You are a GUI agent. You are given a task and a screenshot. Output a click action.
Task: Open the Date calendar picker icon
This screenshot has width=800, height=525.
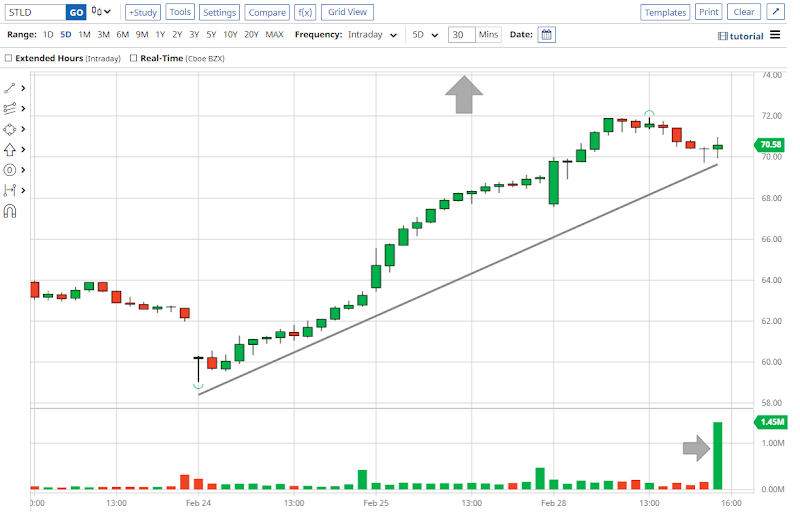546,35
